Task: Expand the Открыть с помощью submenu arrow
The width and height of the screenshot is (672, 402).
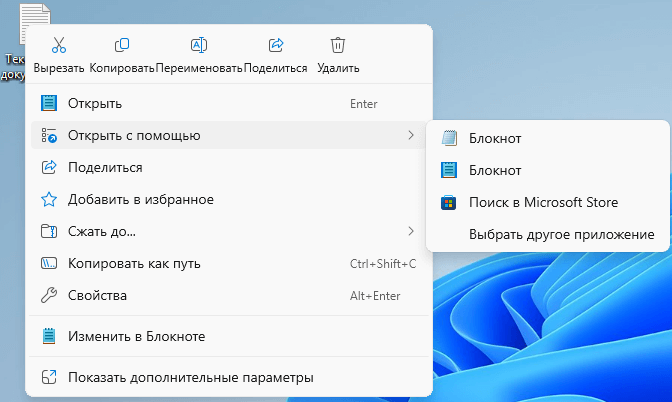Action: (410, 135)
